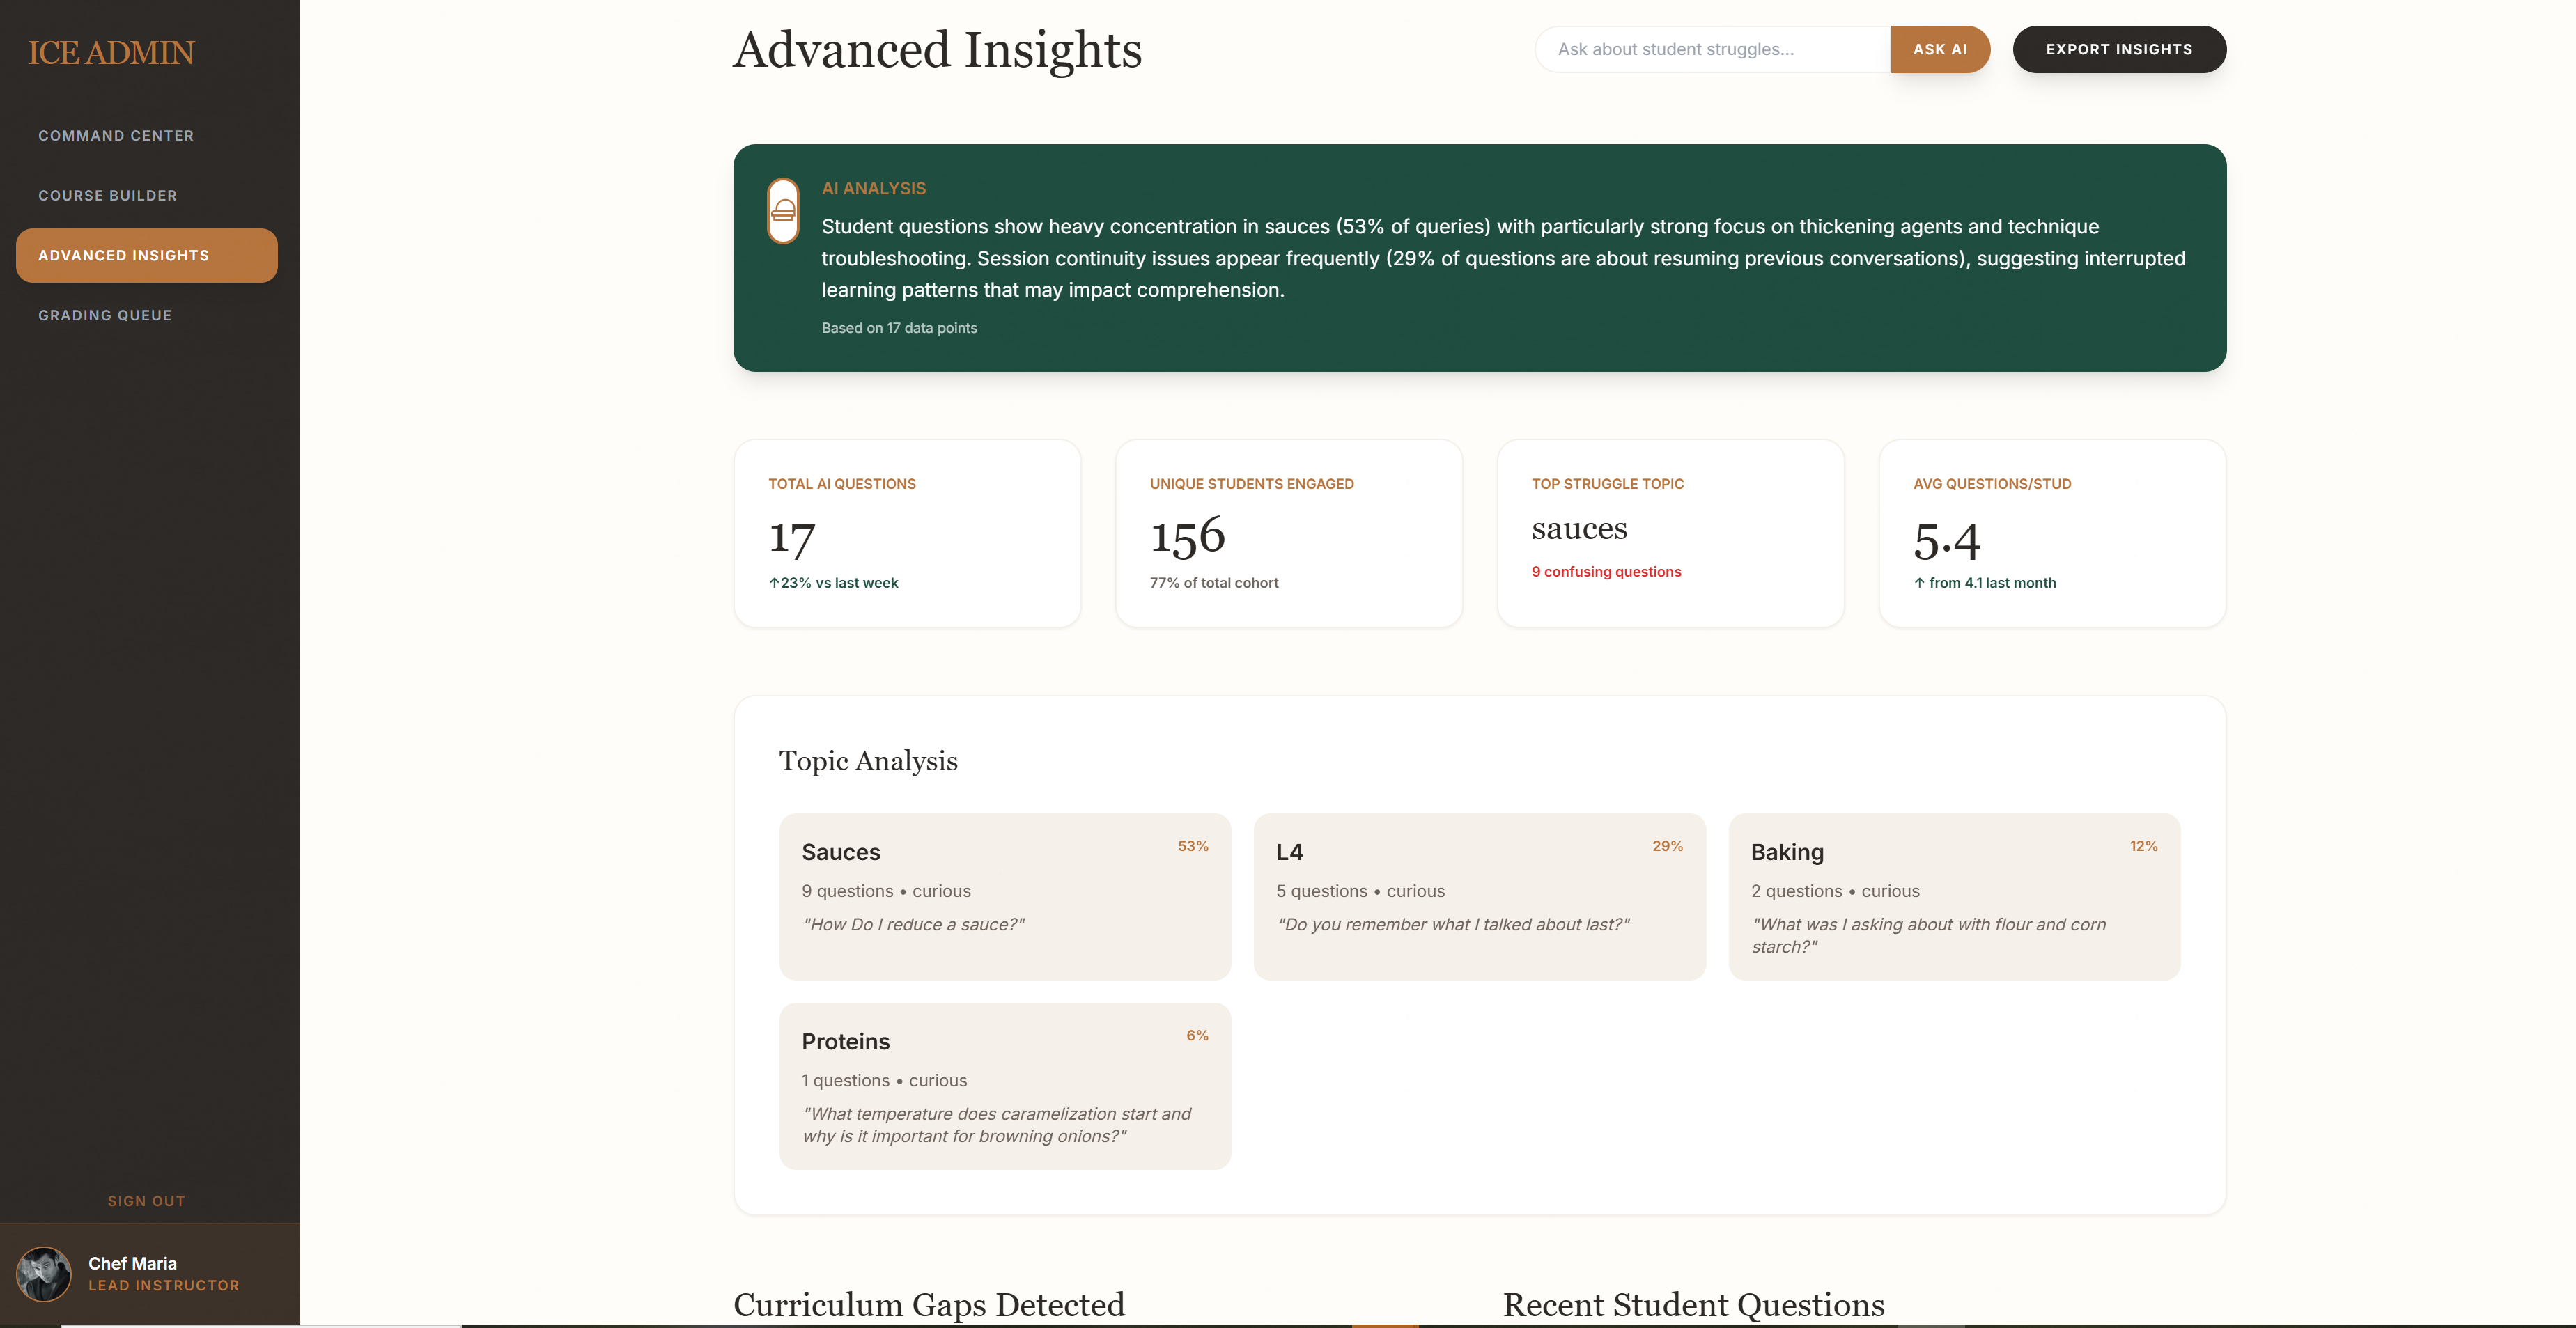
Task: Click the ICE ADMIN logo
Action: click(x=111, y=53)
